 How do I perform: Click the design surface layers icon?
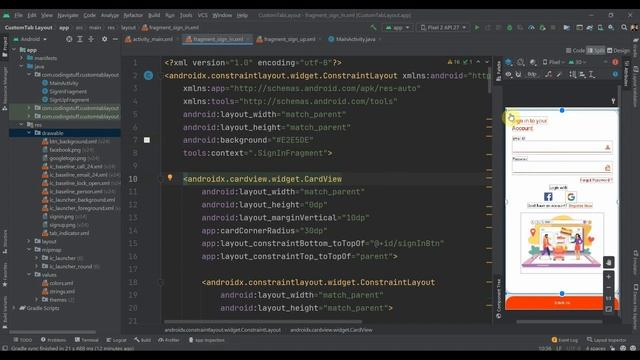[509, 62]
